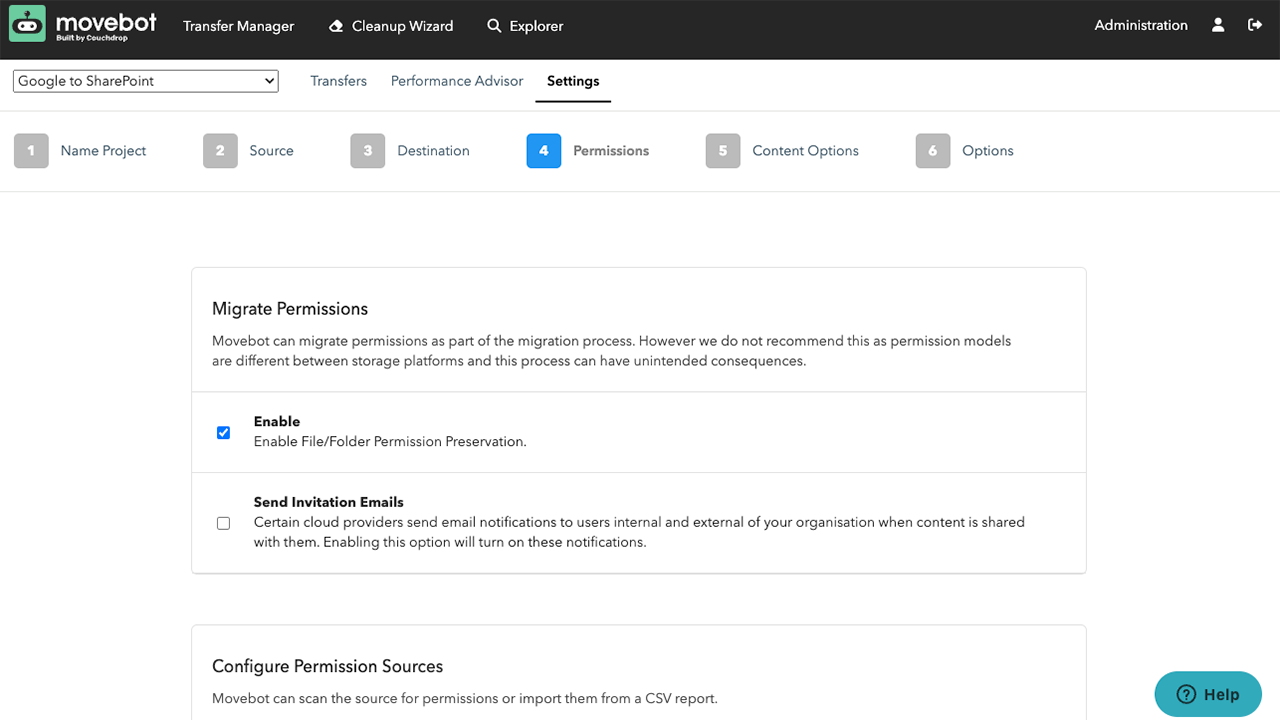Disable the Enable permission preservation checkbox

tap(223, 432)
